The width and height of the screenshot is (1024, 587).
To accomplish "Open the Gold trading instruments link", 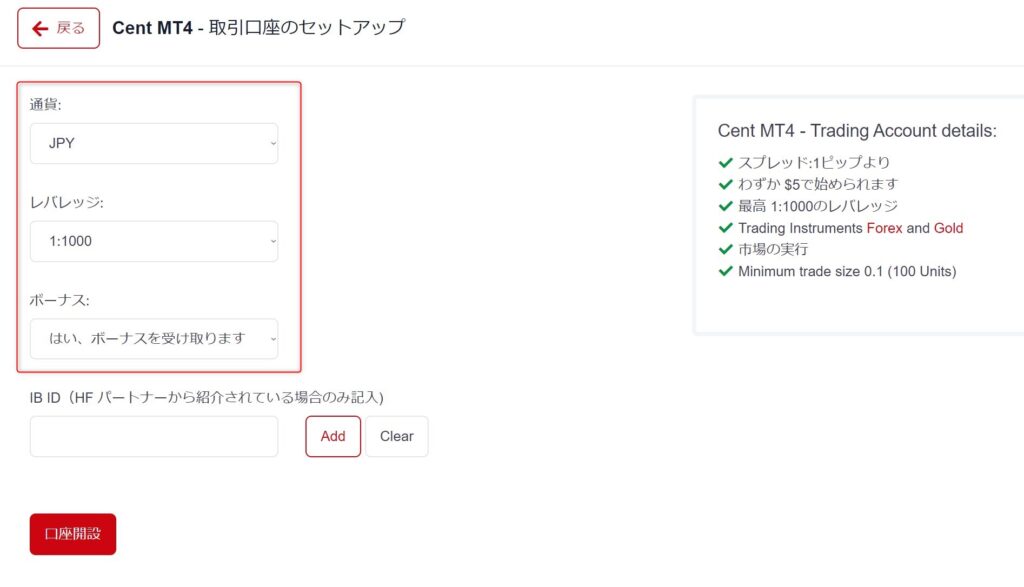I will [948, 228].
